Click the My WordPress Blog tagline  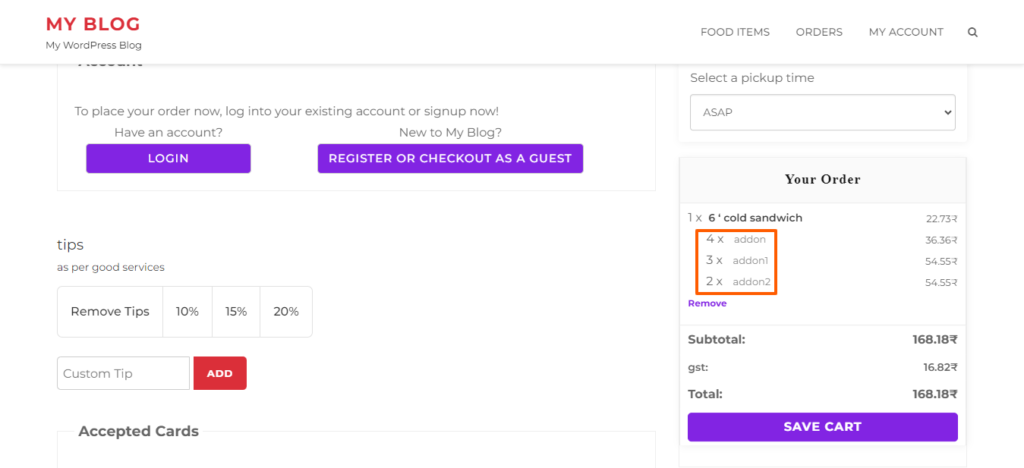(93, 46)
